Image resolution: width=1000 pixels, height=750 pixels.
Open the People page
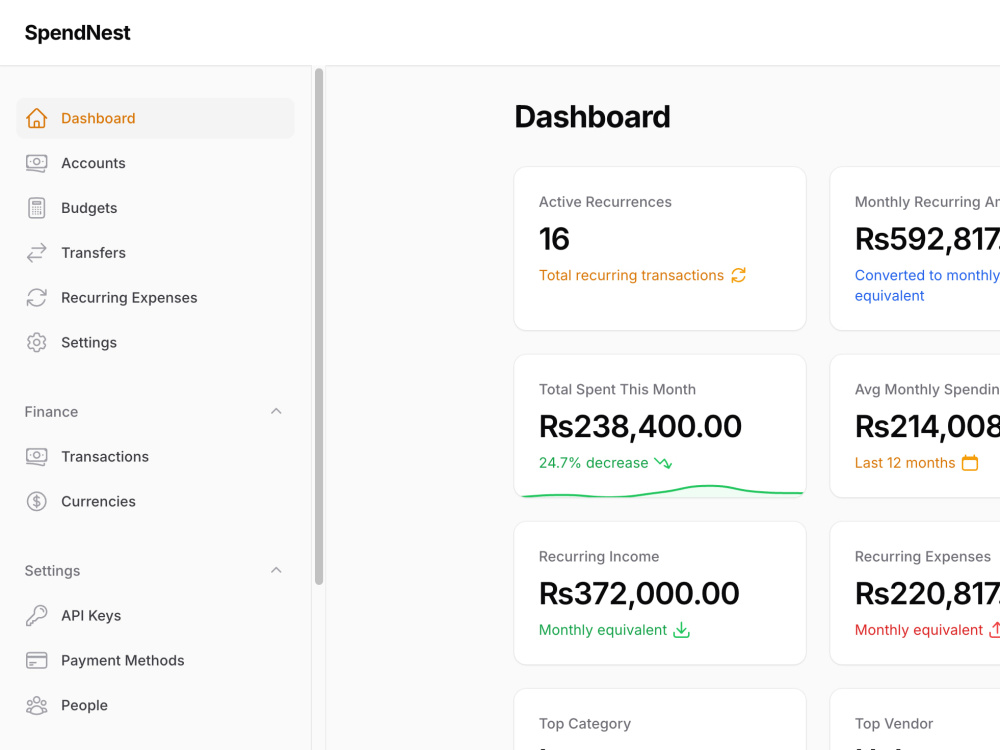point(155,705)
